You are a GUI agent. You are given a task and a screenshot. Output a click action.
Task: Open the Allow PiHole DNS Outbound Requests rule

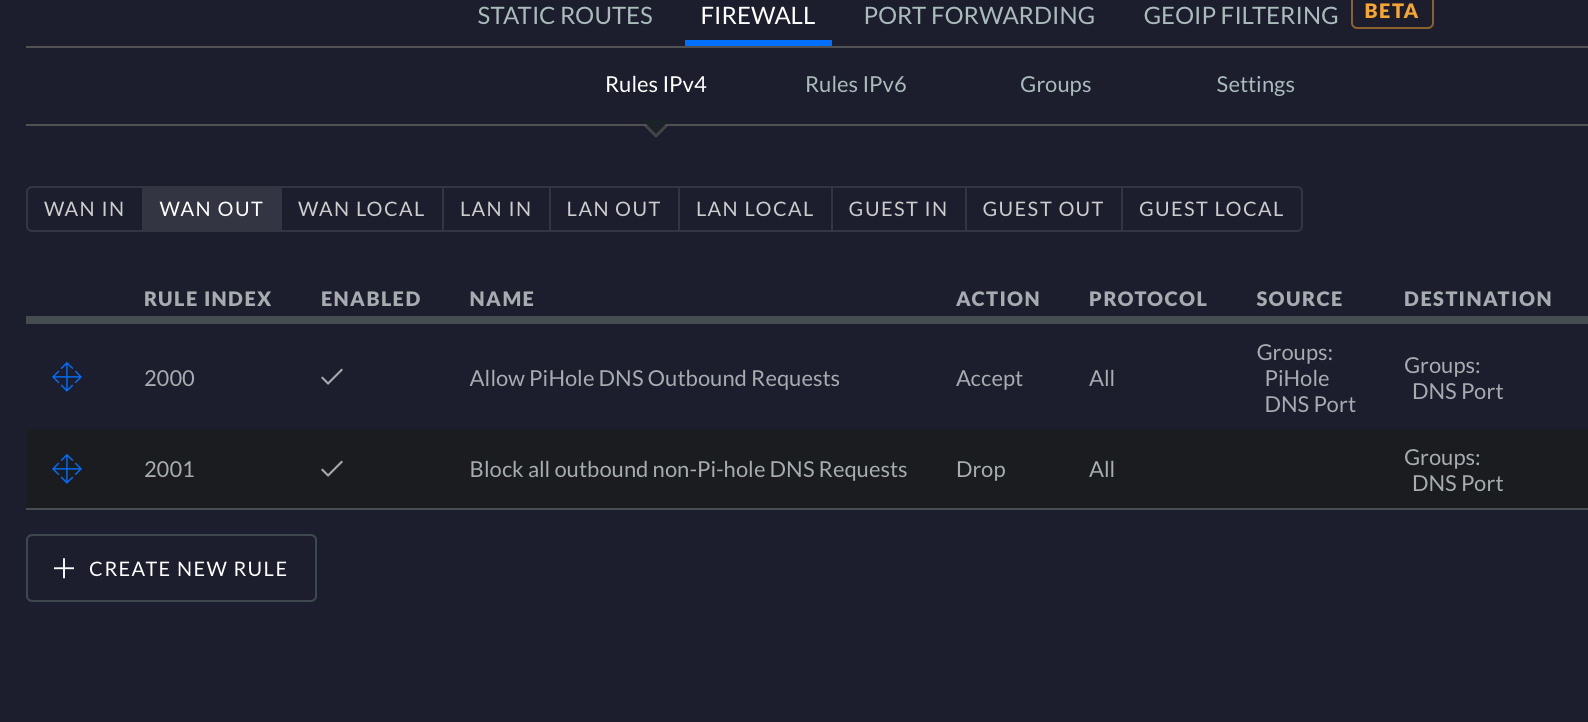click(654, 378)
